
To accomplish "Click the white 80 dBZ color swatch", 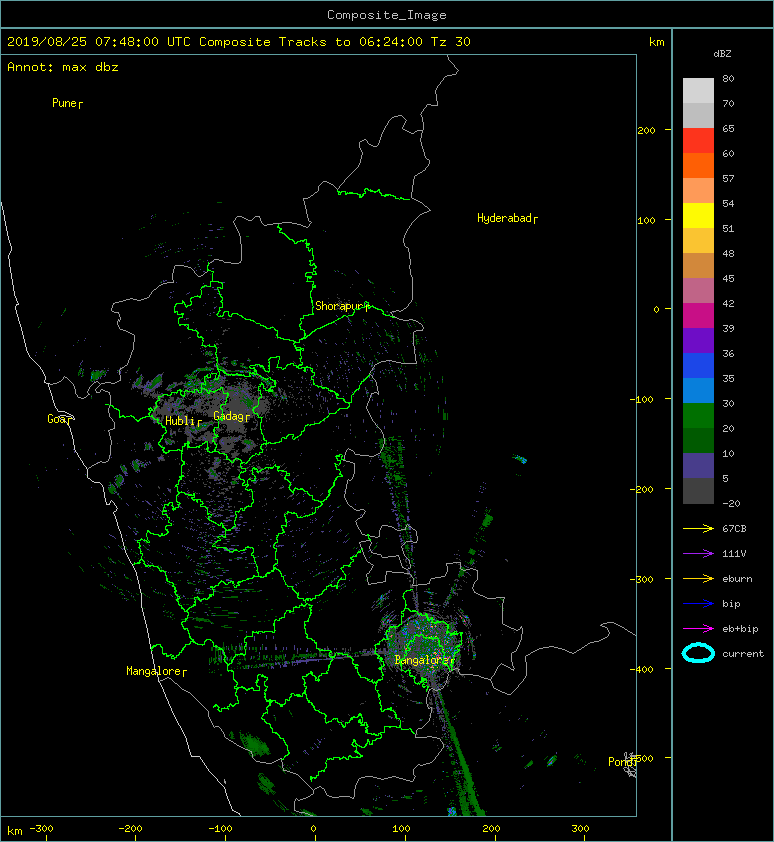I will [x=698, y=90].
